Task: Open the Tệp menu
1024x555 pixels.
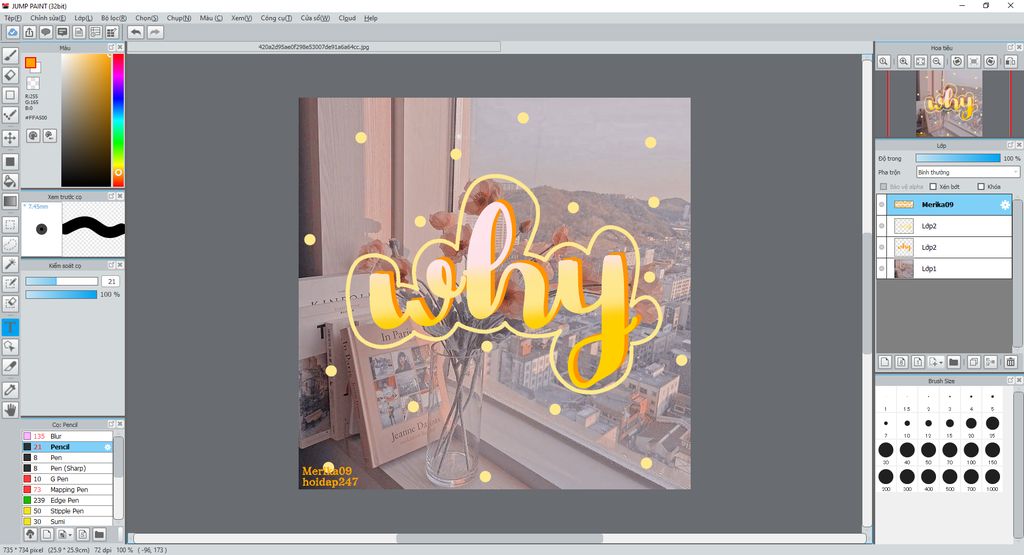Action: point(13,18)
